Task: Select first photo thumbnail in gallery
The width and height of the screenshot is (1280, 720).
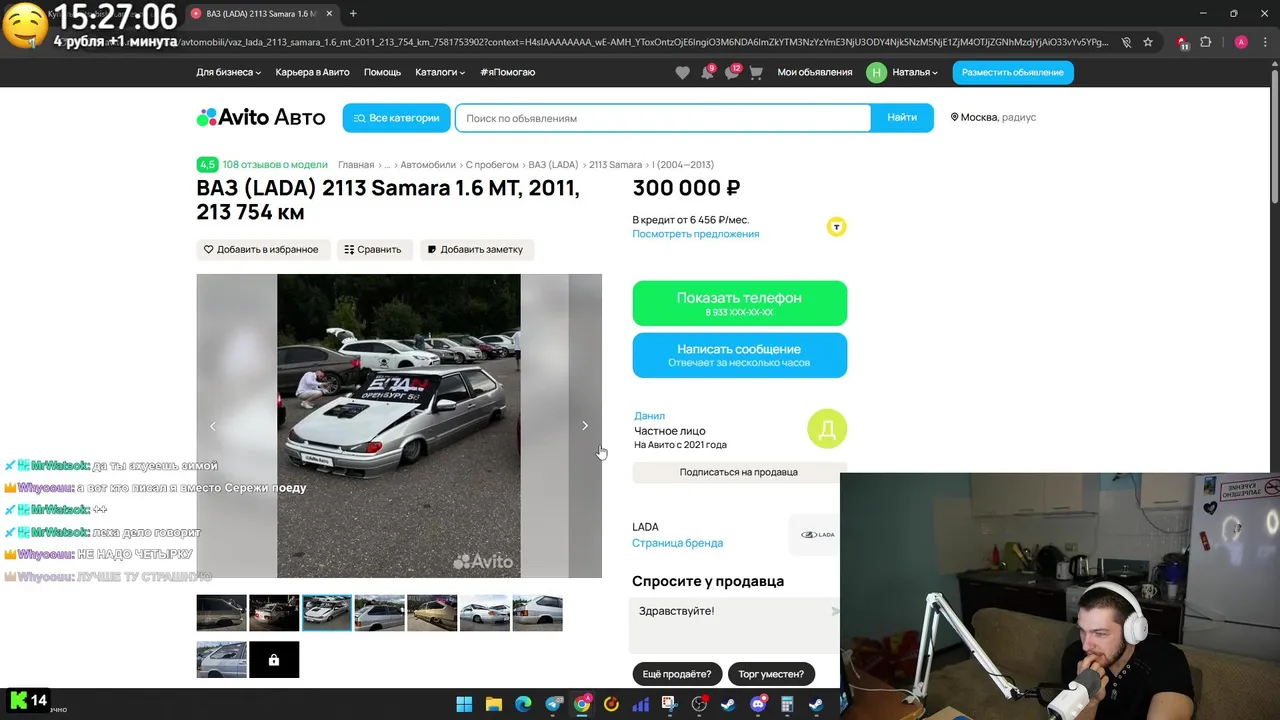Action: 221,613
